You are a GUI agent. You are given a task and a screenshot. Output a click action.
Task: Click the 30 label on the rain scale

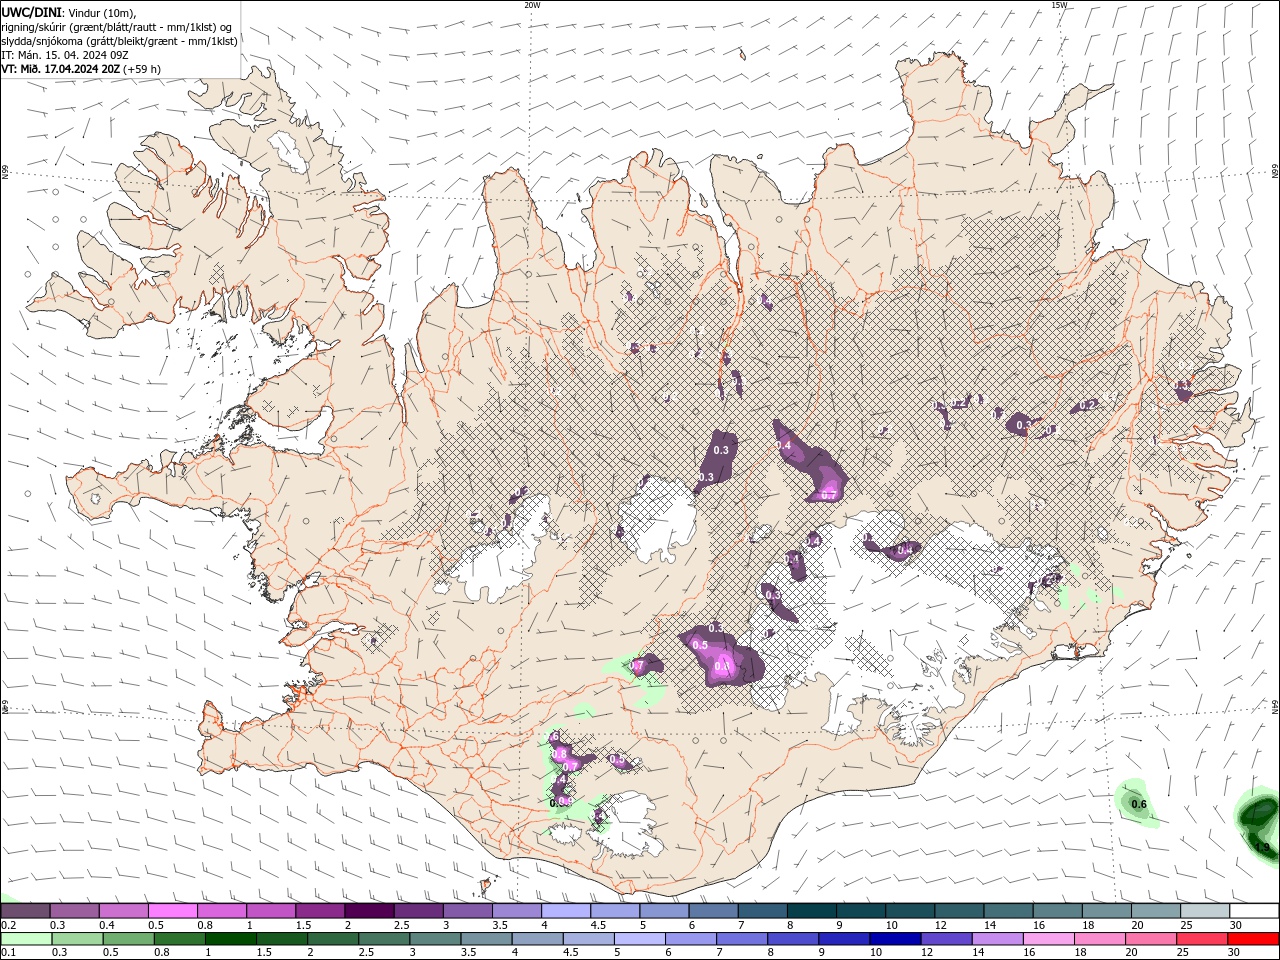coord(1236,952)
